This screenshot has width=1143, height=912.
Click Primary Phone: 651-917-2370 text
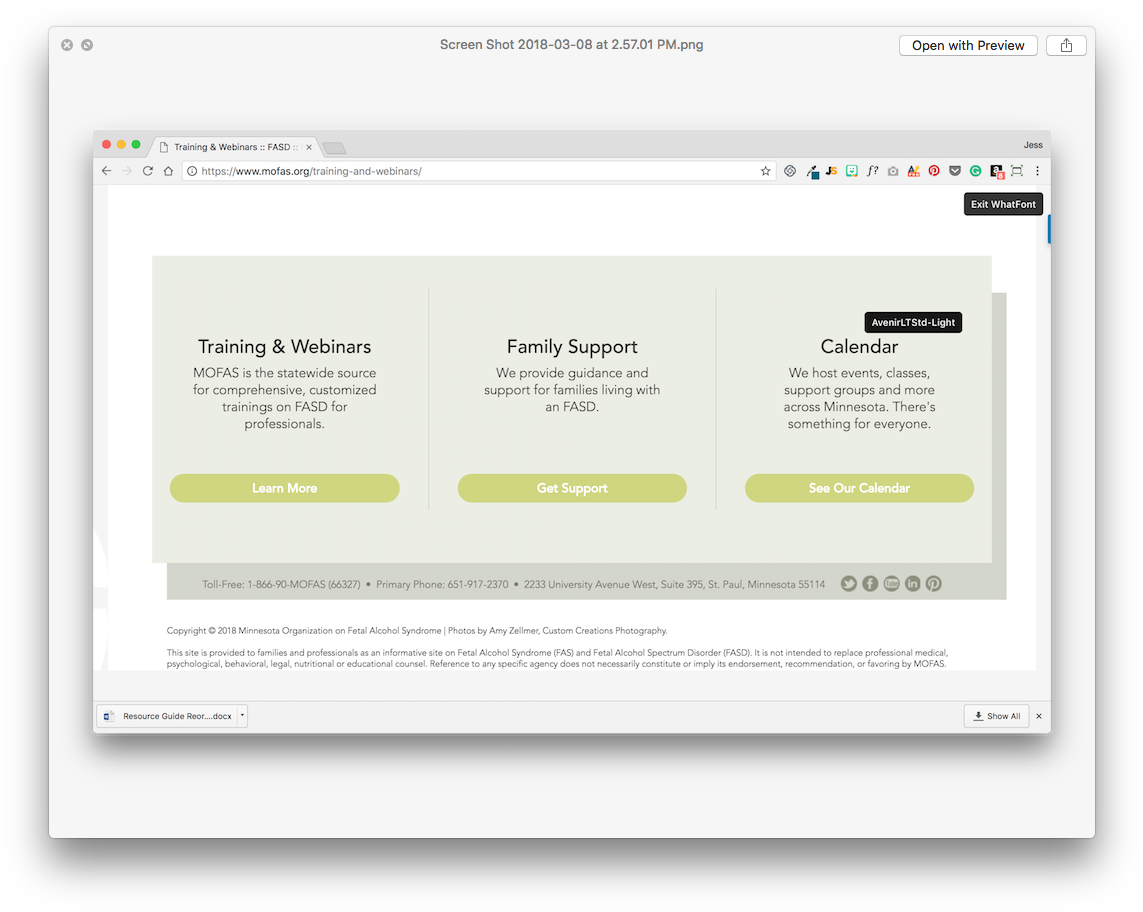[442, 584]
